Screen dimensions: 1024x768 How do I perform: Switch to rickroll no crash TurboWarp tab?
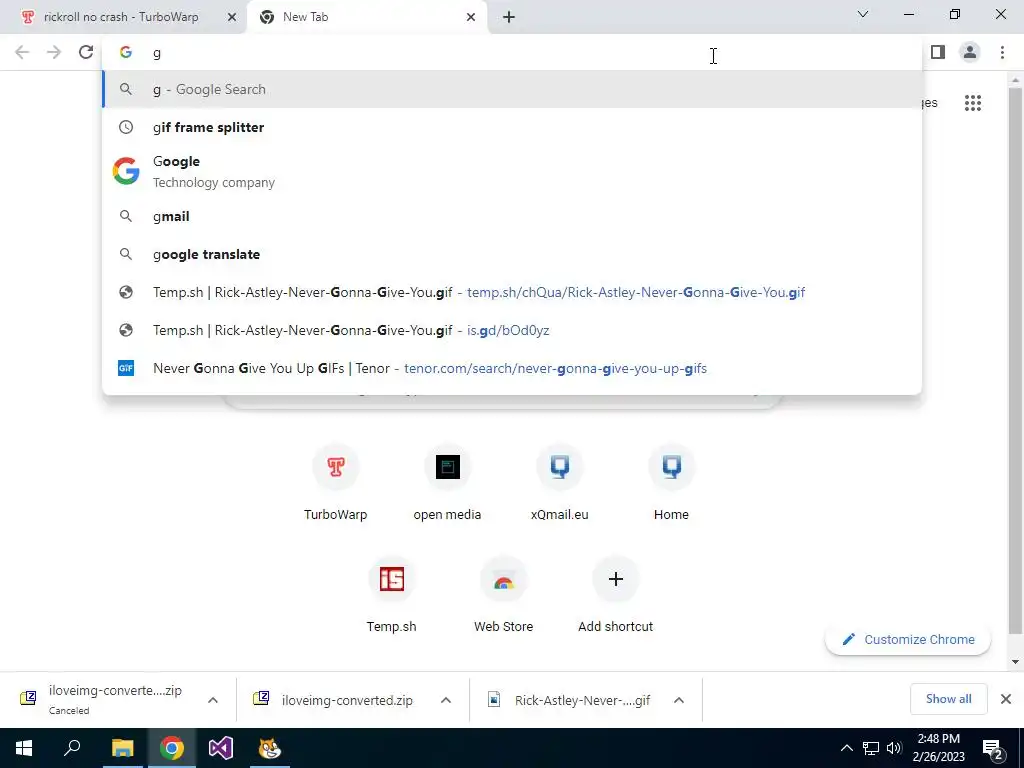coord(121,17)
